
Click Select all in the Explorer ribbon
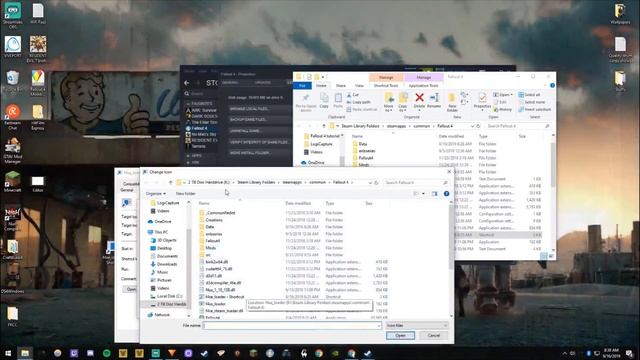pyautogui.click(x=529, y=95)
